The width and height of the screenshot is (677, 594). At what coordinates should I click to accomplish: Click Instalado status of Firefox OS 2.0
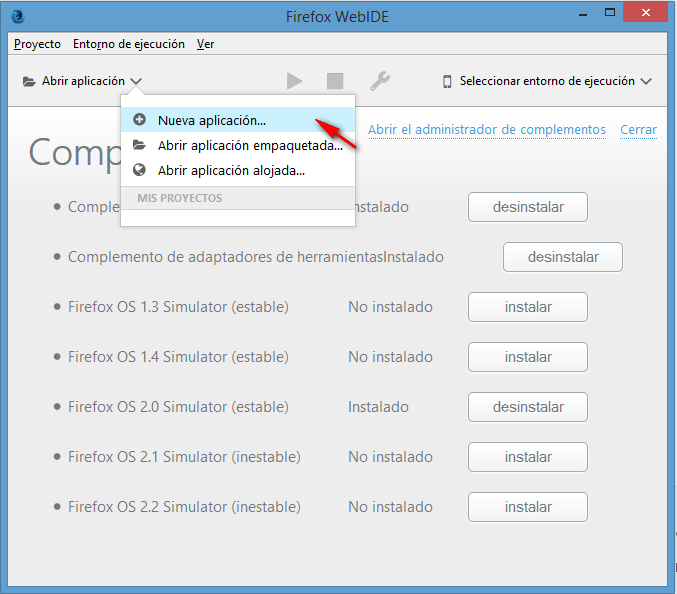(378, 407)
